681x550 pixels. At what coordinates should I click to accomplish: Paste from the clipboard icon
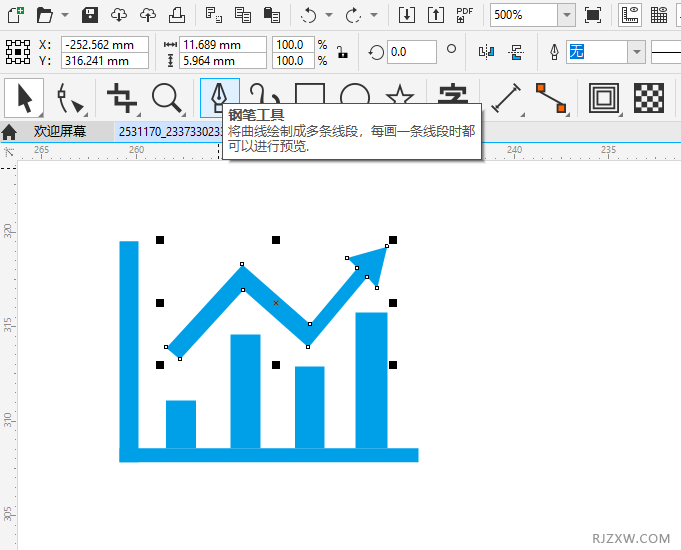272,15
